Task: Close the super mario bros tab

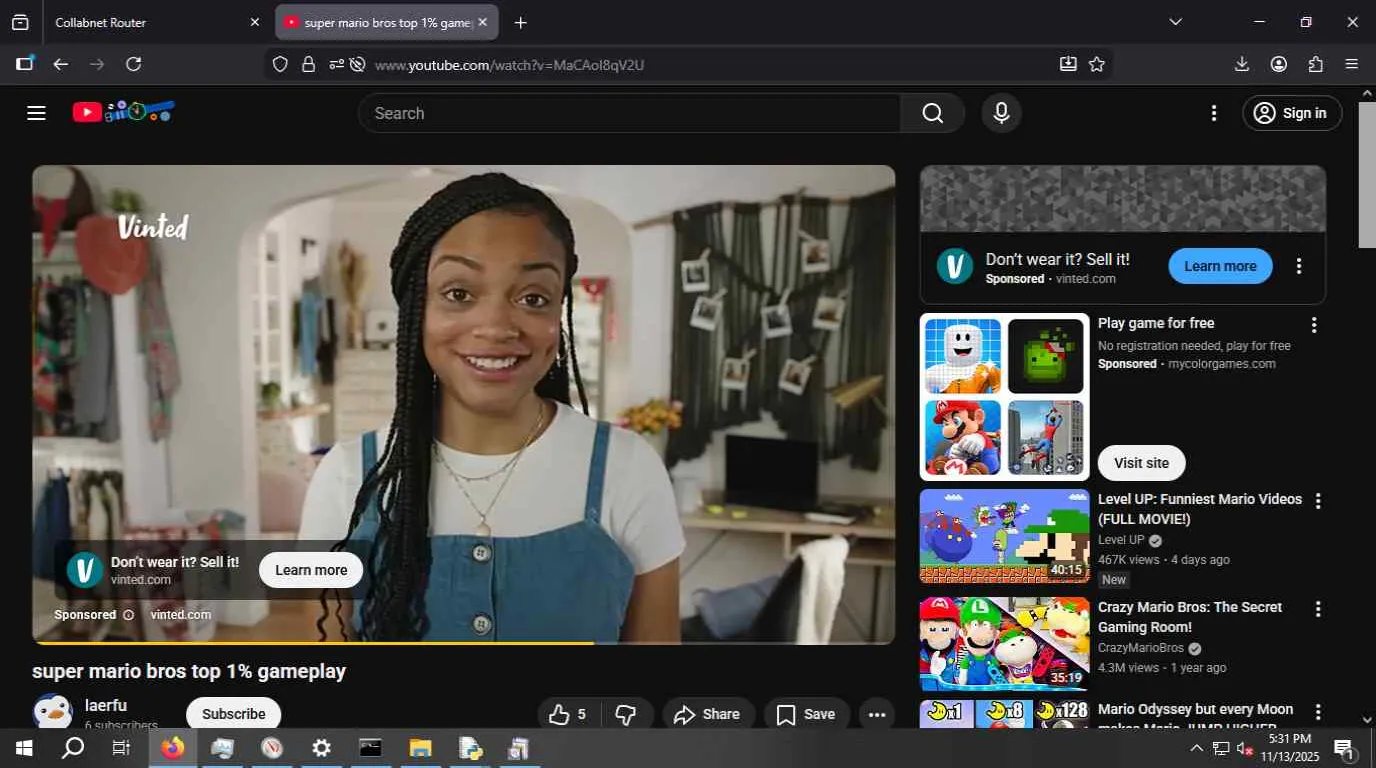Action: (x=482, y=22)
